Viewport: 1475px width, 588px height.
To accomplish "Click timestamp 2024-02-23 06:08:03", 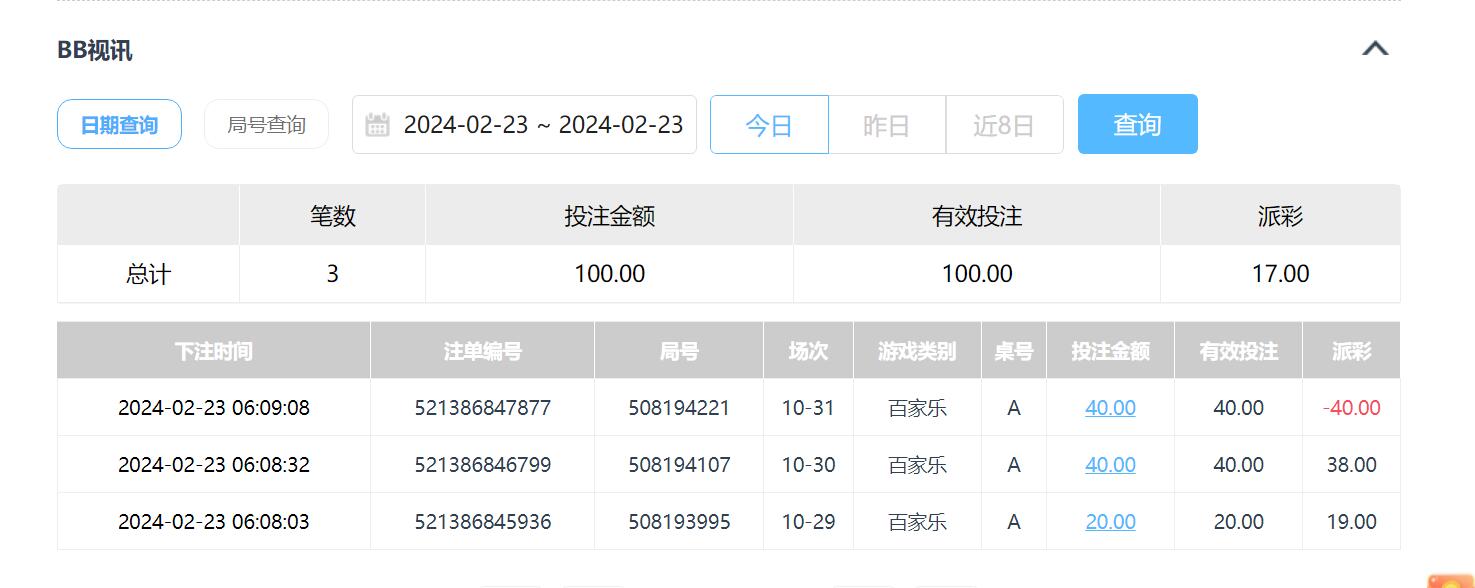I will 214,522.
